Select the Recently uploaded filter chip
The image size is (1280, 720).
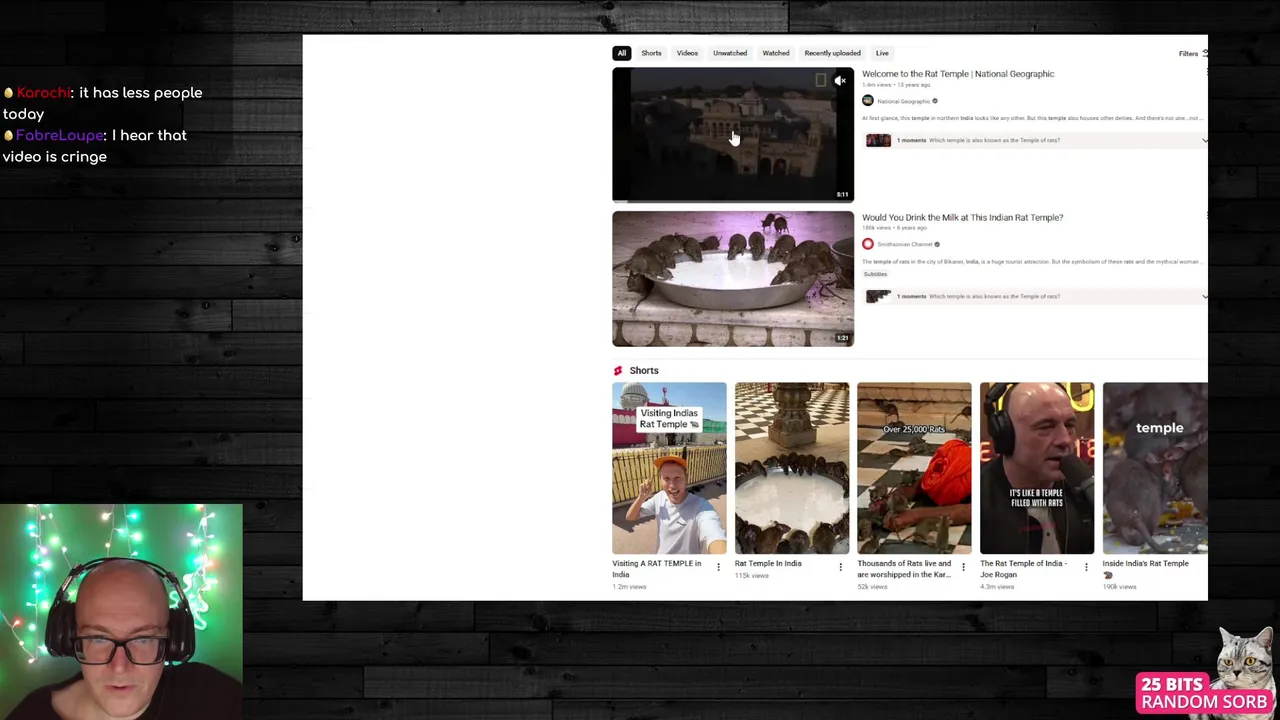(x=832, y=53)
